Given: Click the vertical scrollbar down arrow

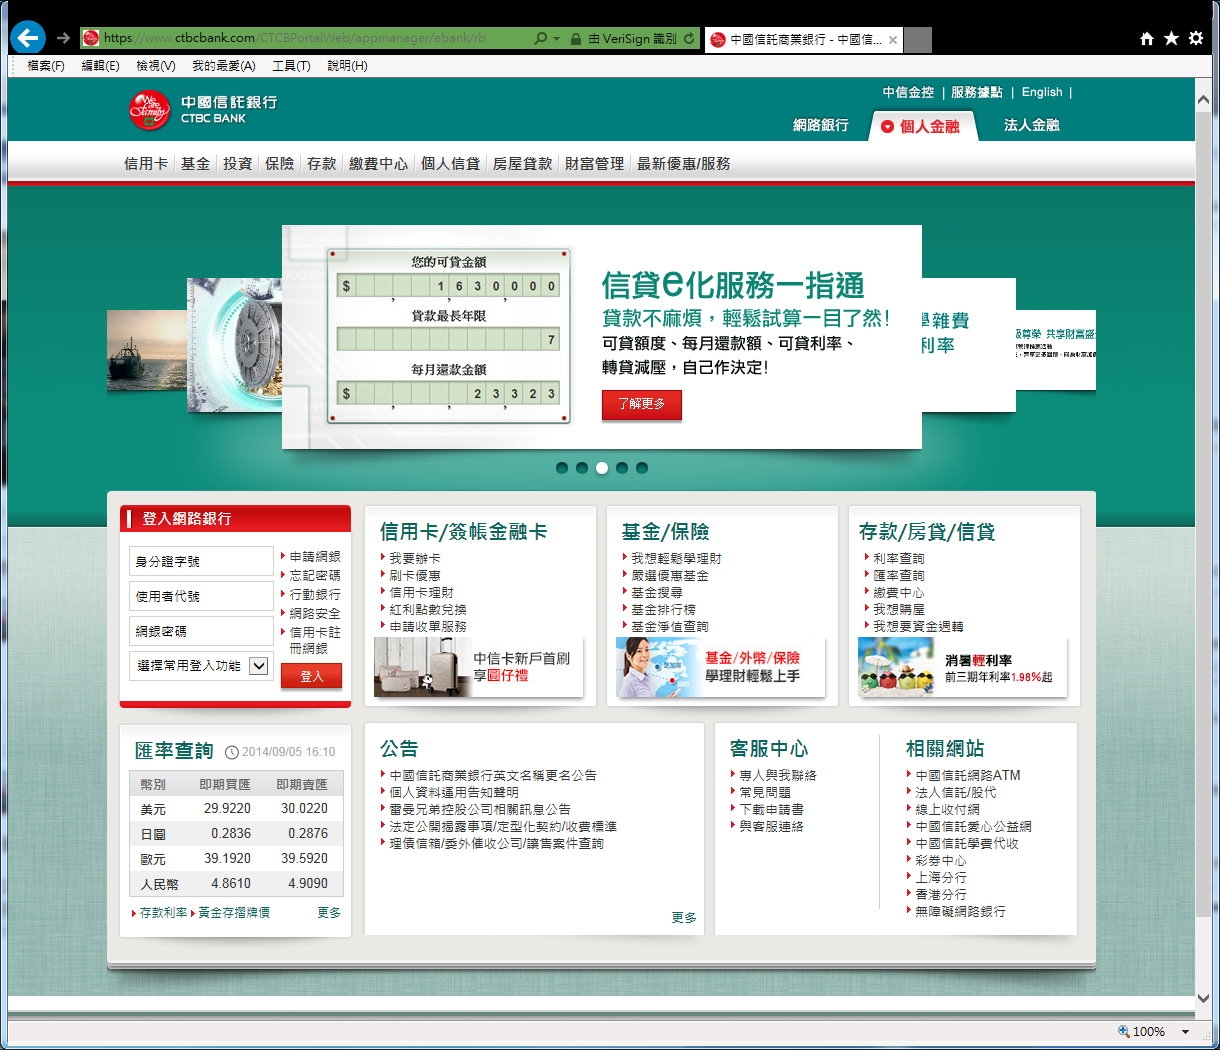Looking at the screenshot, I should pyautogui.click(x=1204, y=998).
